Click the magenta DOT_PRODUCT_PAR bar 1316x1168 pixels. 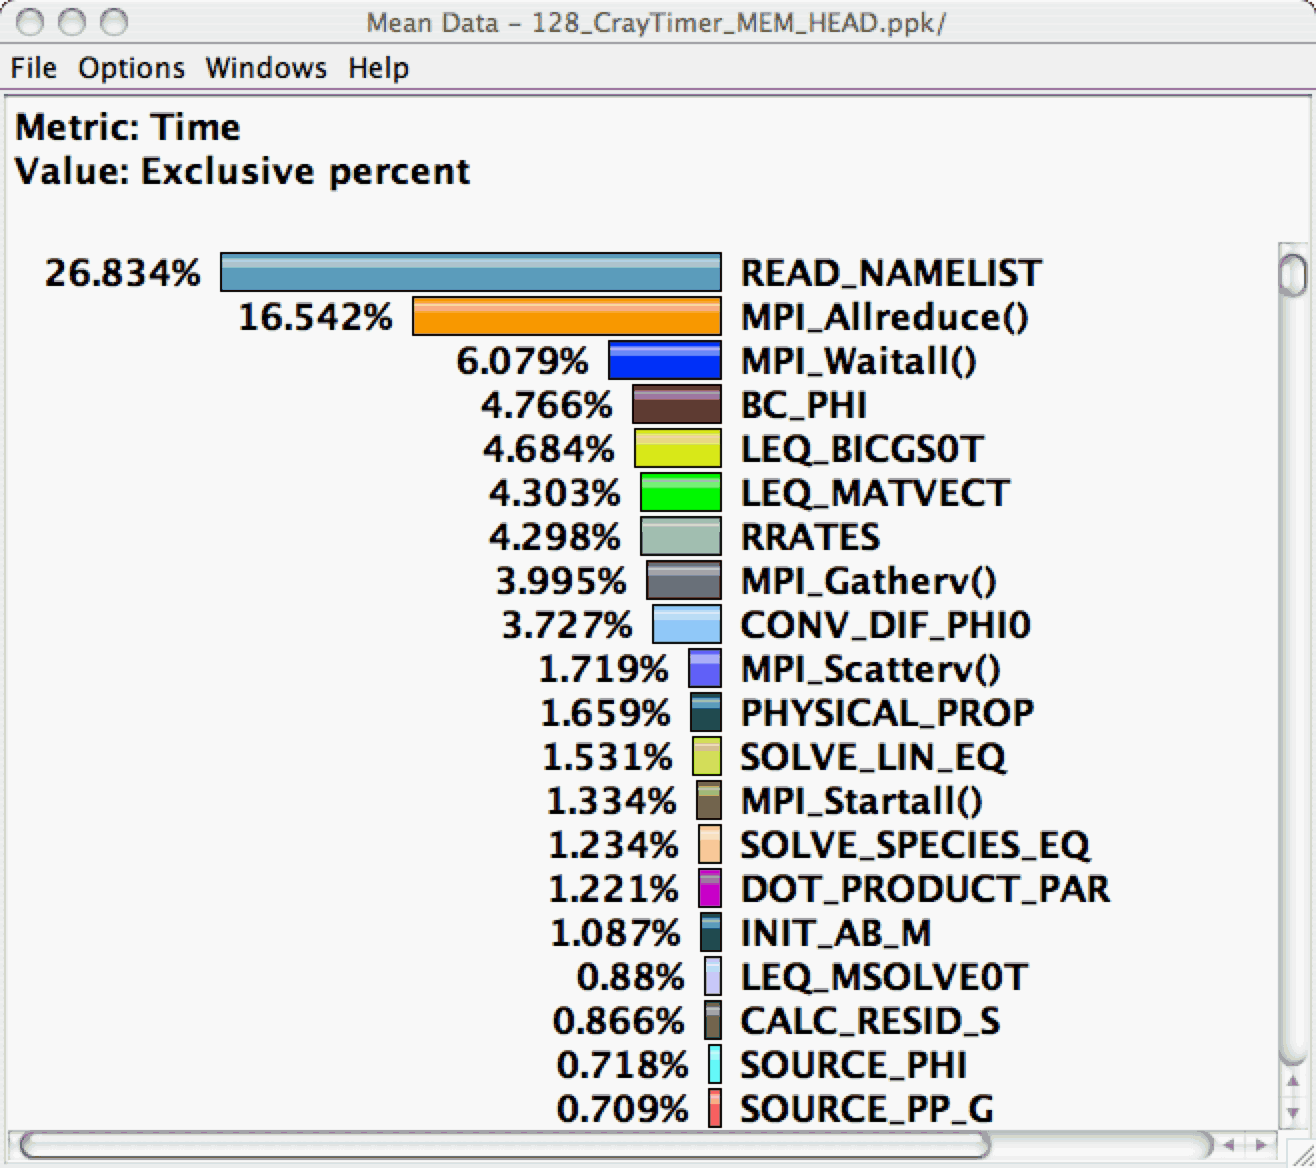710,888
